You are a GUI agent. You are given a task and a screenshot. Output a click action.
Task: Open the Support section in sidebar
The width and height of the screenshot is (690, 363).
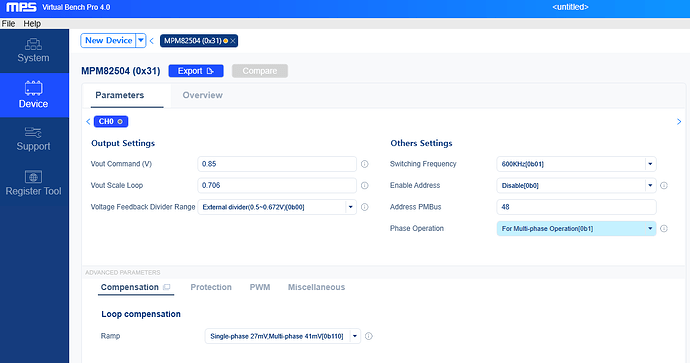click(x=34, y=139)
